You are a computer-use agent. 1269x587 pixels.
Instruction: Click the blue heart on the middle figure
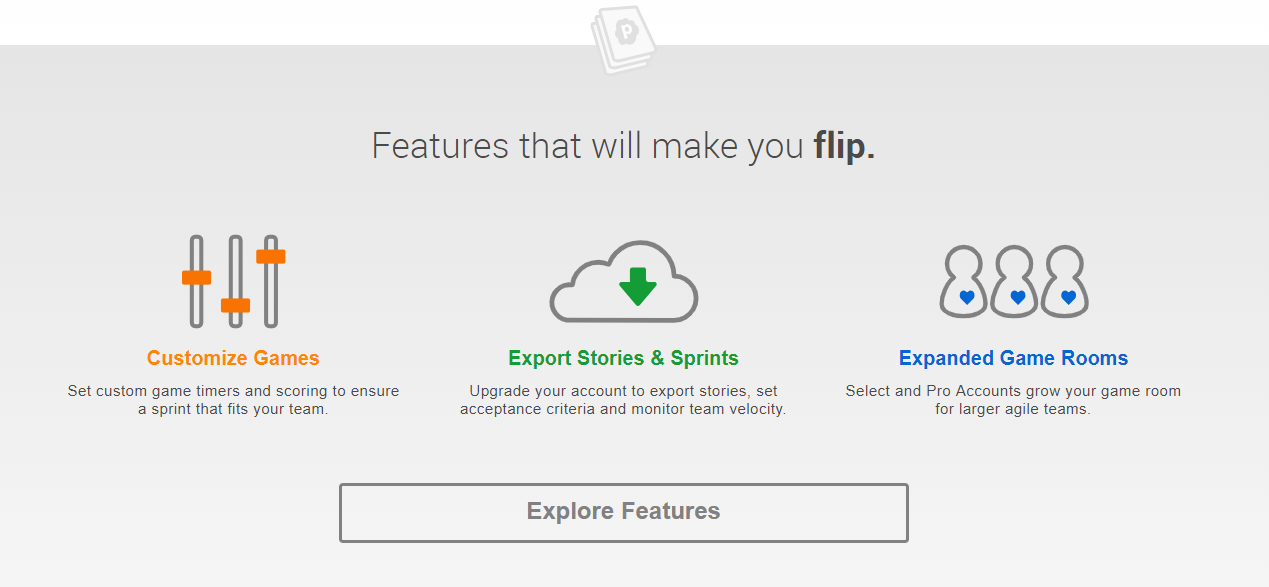pos(1017,297)
